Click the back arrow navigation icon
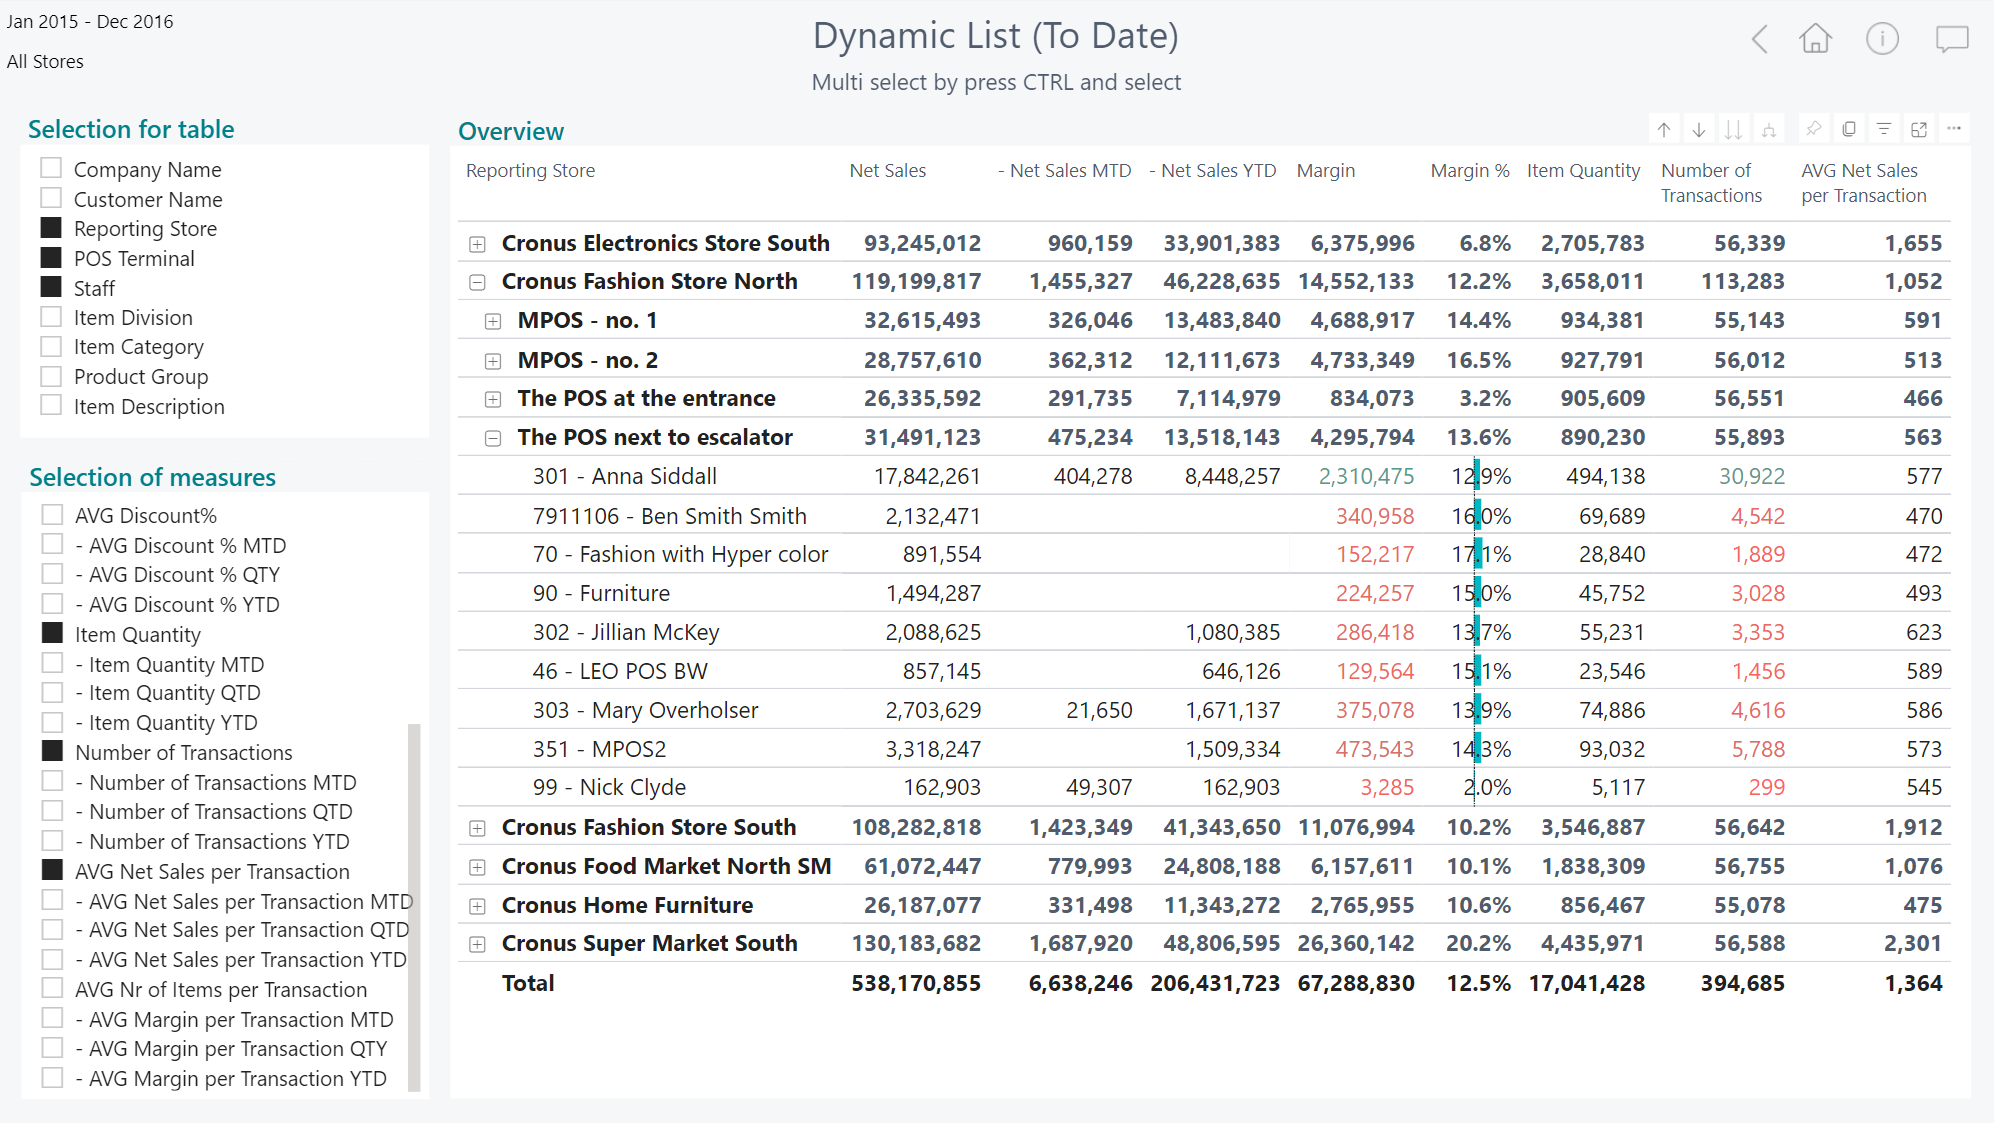The image size is (1994, 1123). pyautogui.click(x=1760, y=39)
